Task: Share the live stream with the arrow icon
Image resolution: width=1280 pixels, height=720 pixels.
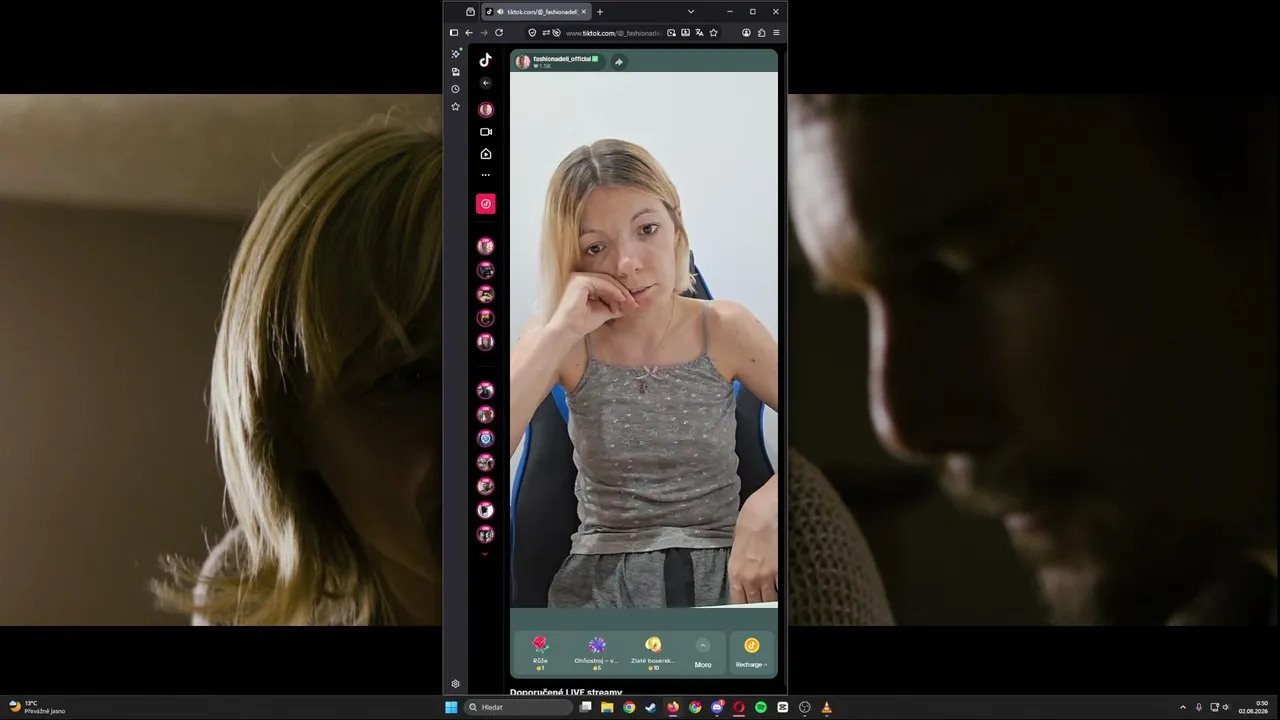Action: (619, 62)
